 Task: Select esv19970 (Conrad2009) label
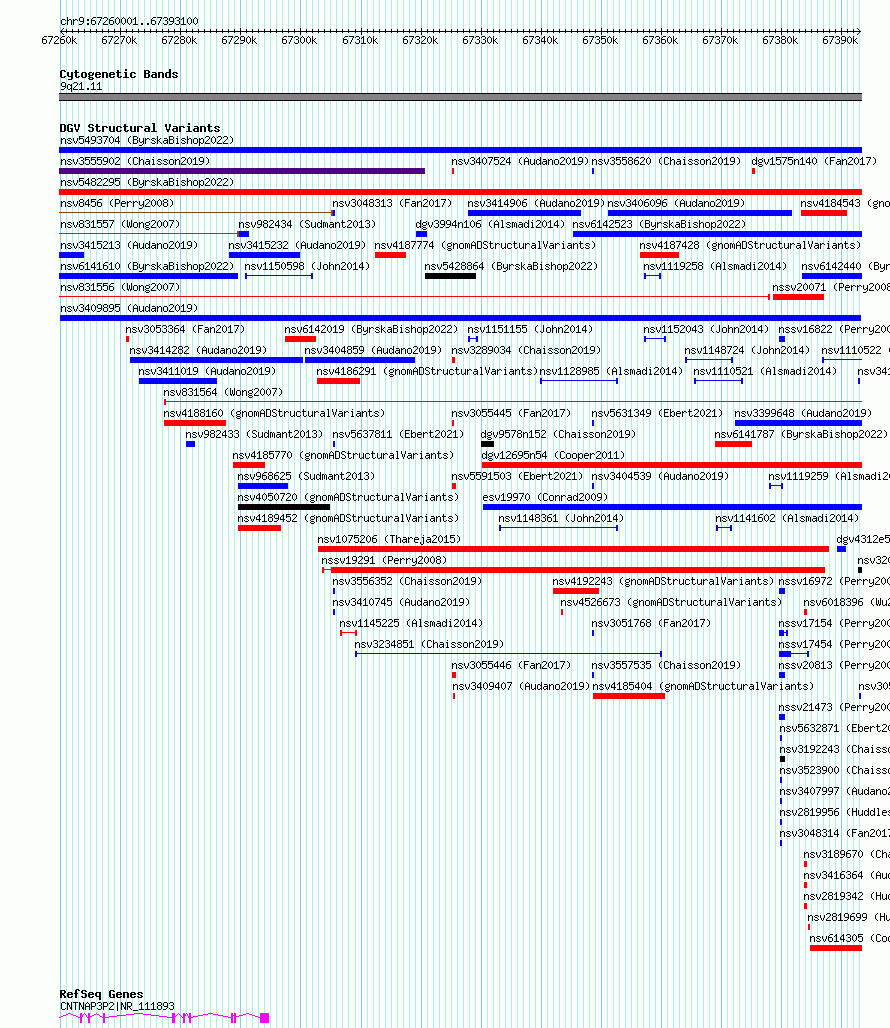545,497
